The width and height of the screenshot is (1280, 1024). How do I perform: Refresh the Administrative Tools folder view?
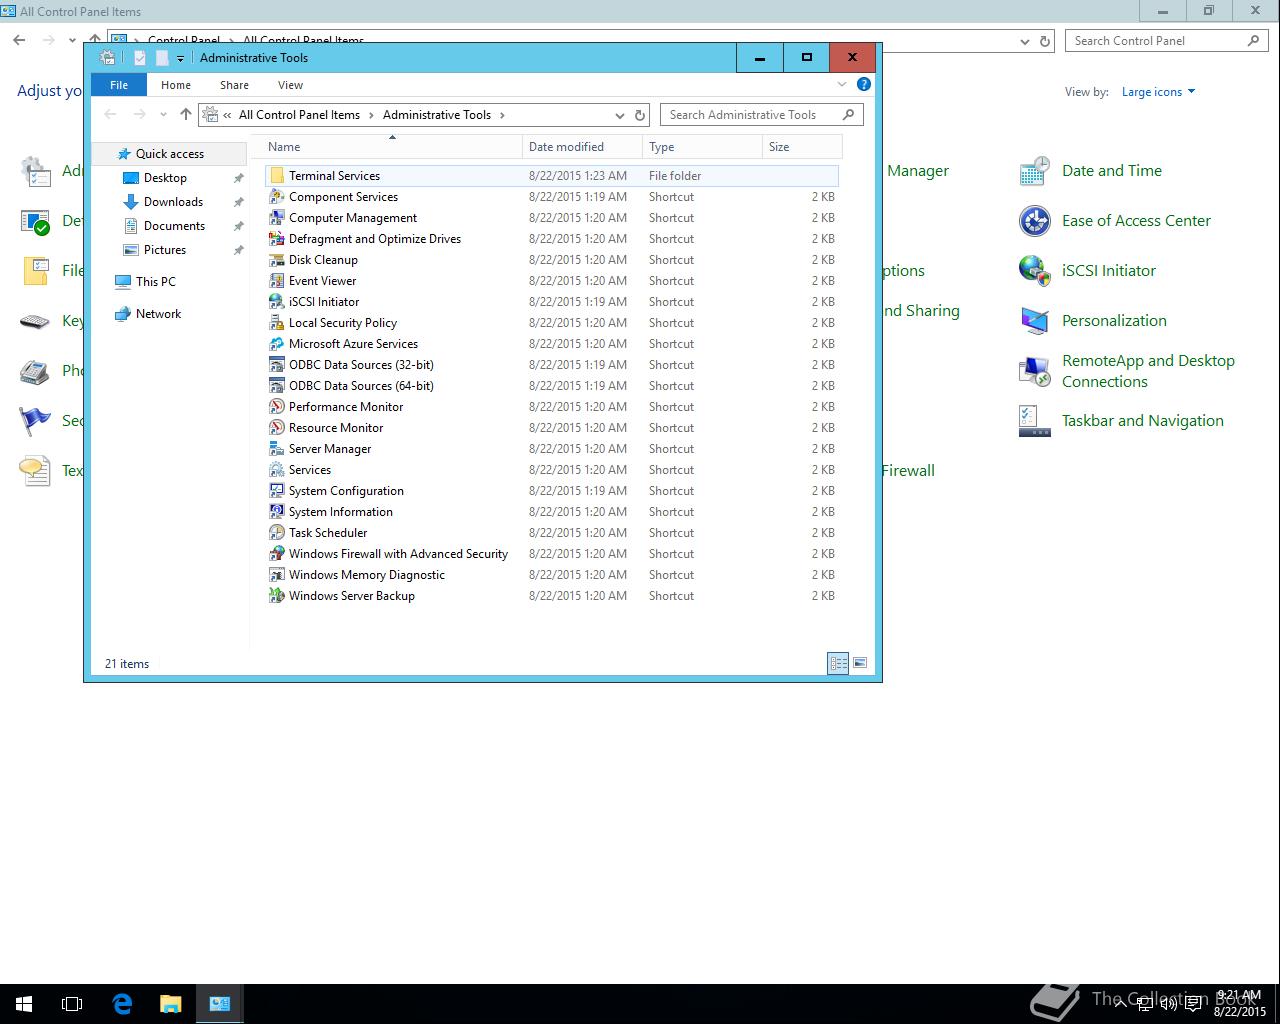(640, 115)
